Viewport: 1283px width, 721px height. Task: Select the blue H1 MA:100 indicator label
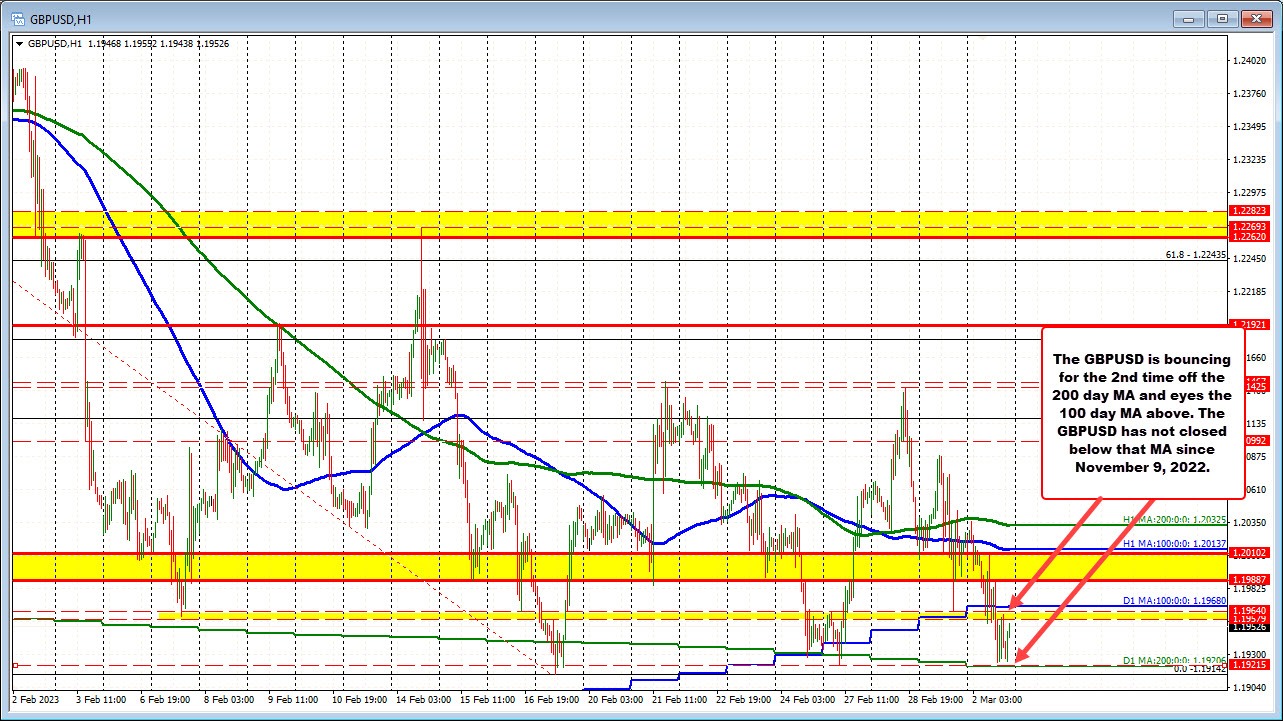[x=1174, y=543]
